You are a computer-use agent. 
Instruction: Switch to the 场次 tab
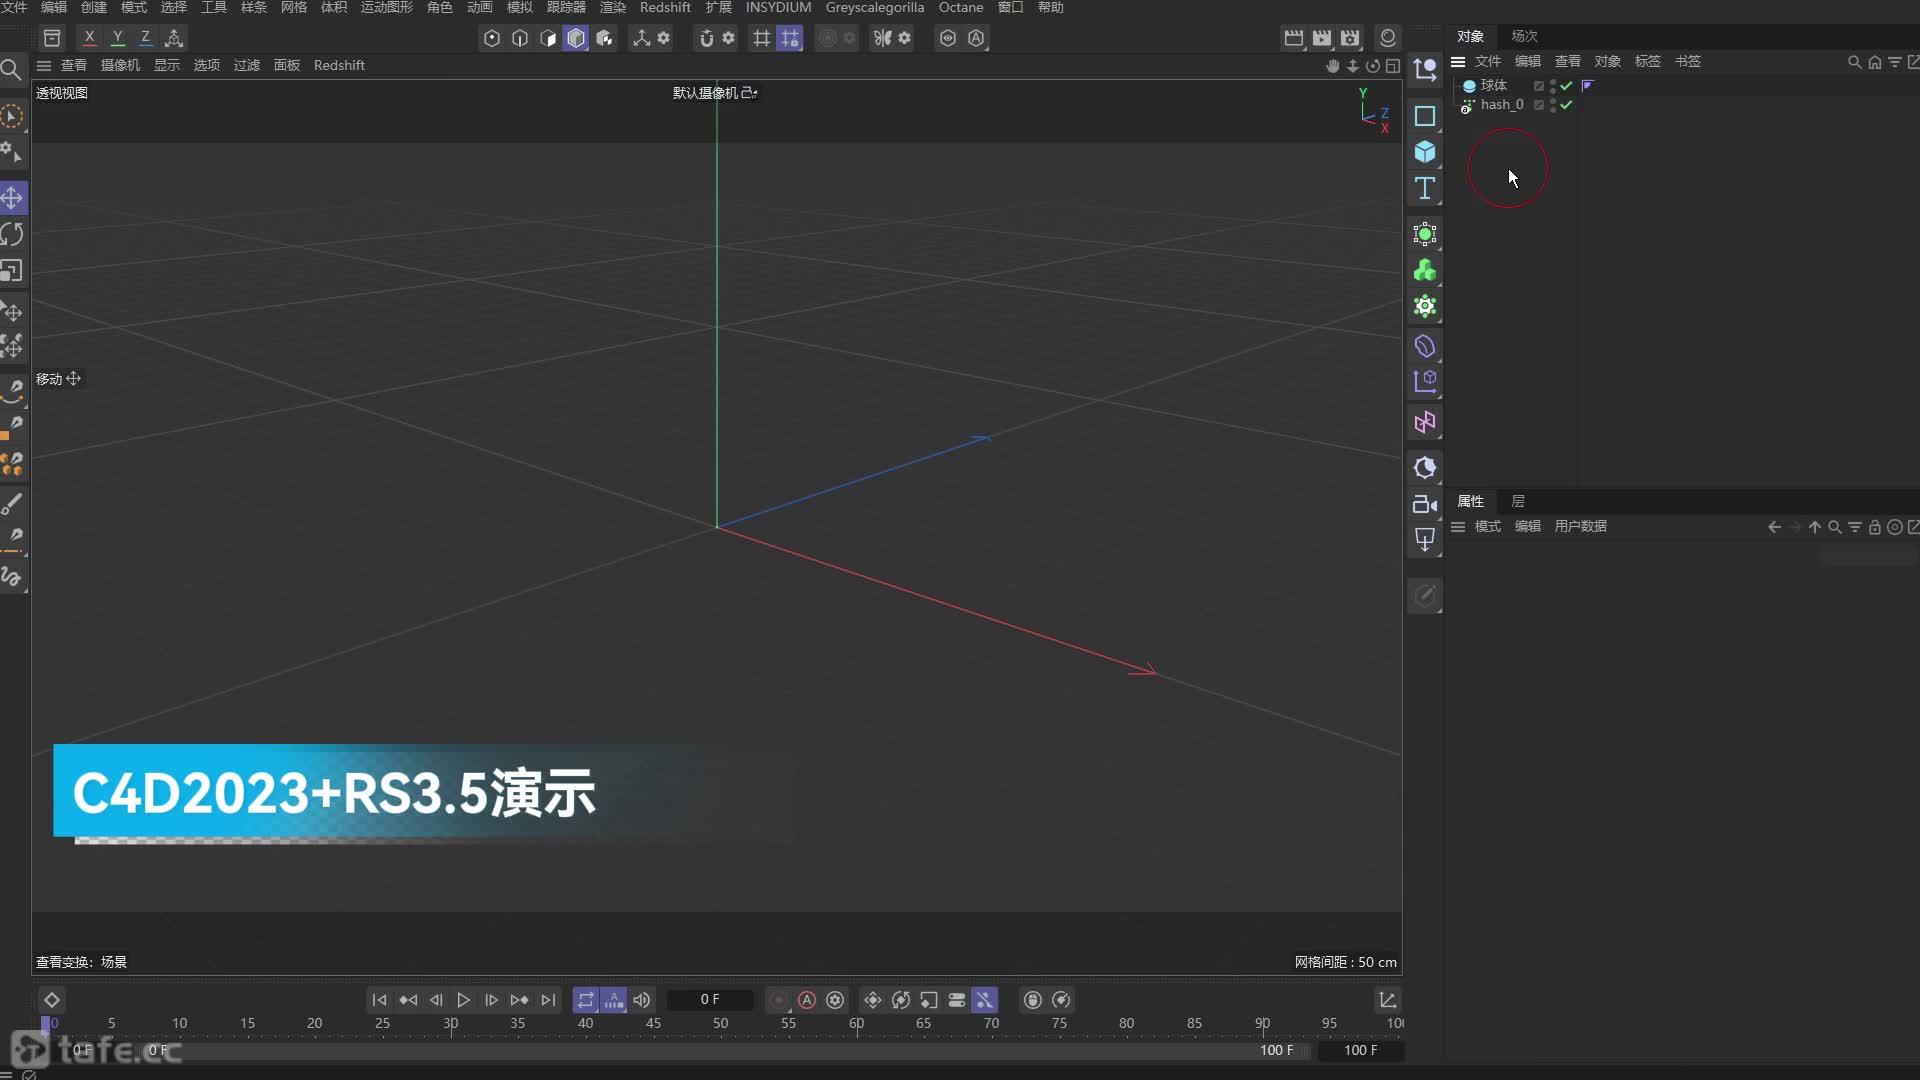[x=1524, y=36]
